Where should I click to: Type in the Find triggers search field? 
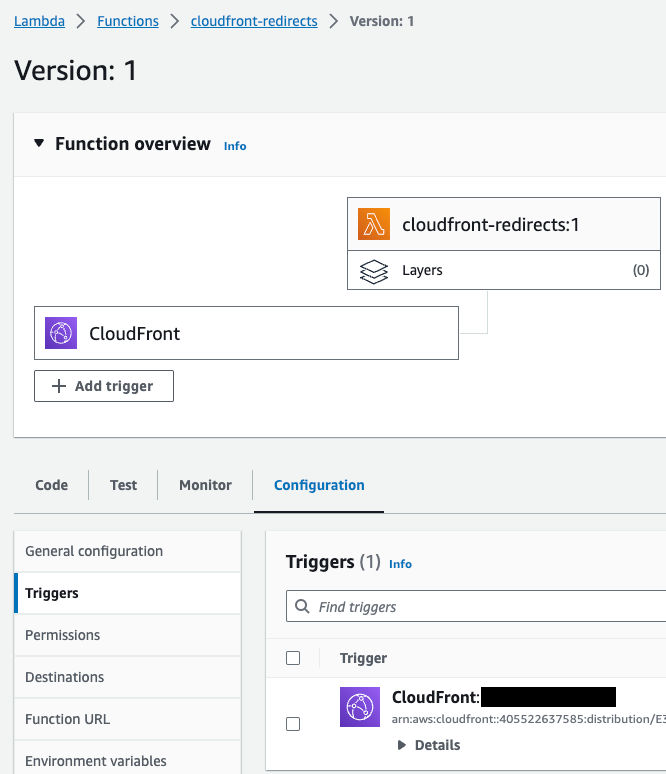(x=480, y=607)
